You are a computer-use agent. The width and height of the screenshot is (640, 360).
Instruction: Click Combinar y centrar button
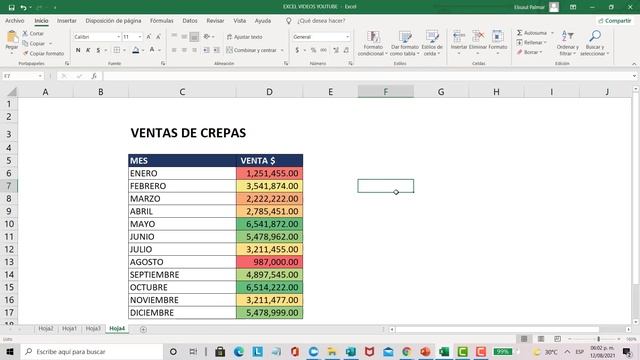coord(251,50)
